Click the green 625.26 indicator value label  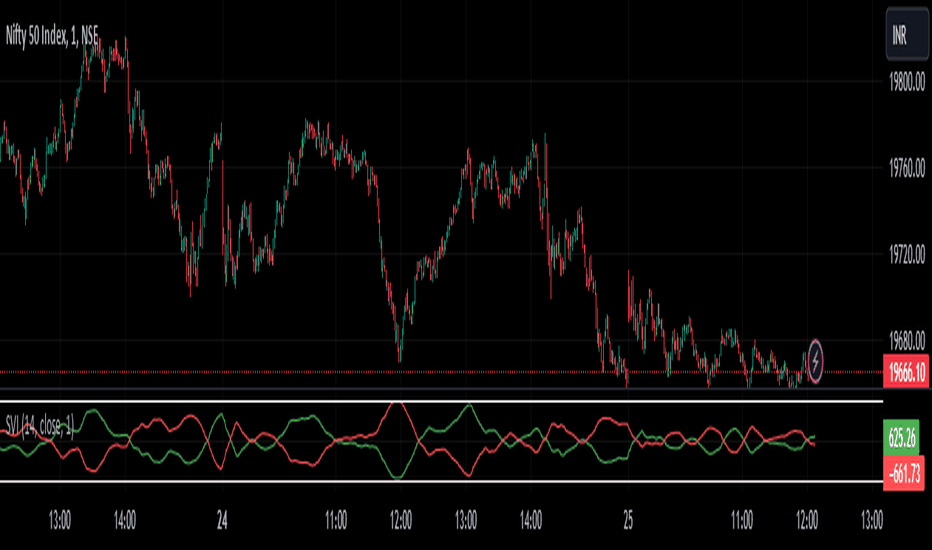903,438
